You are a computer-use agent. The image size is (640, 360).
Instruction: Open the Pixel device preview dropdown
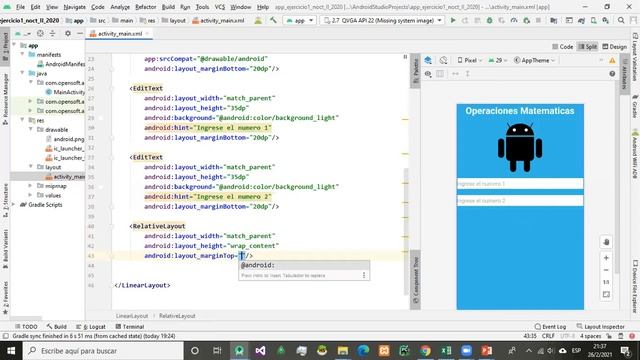coord(469,60)
